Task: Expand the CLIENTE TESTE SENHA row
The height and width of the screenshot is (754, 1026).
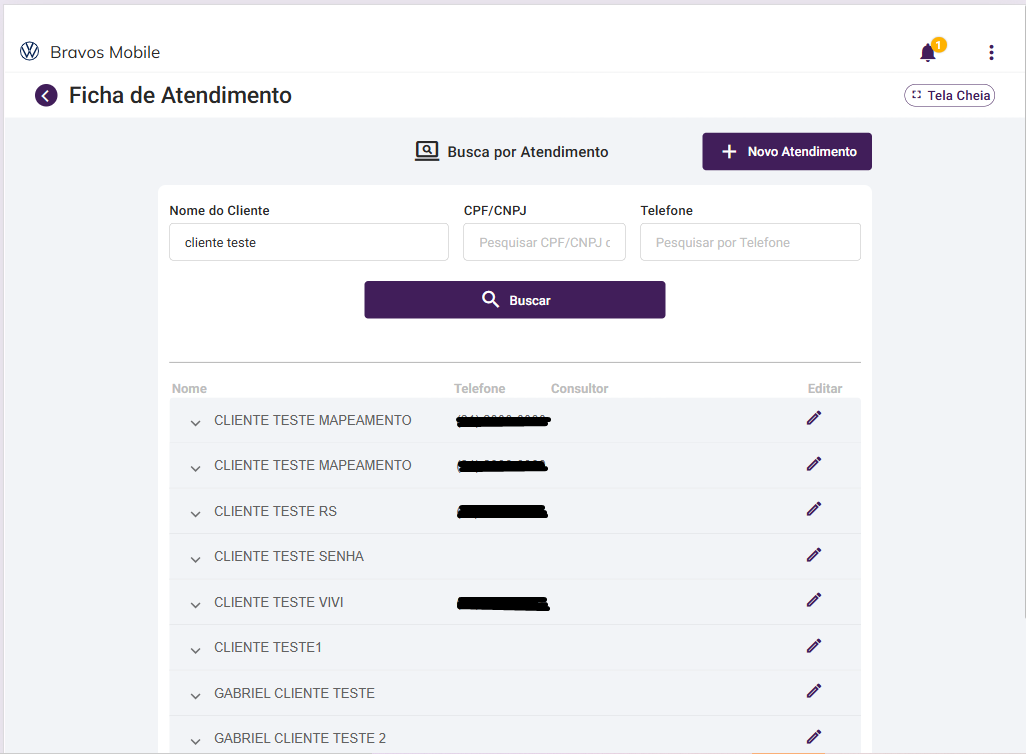Action: click(196, 559)
